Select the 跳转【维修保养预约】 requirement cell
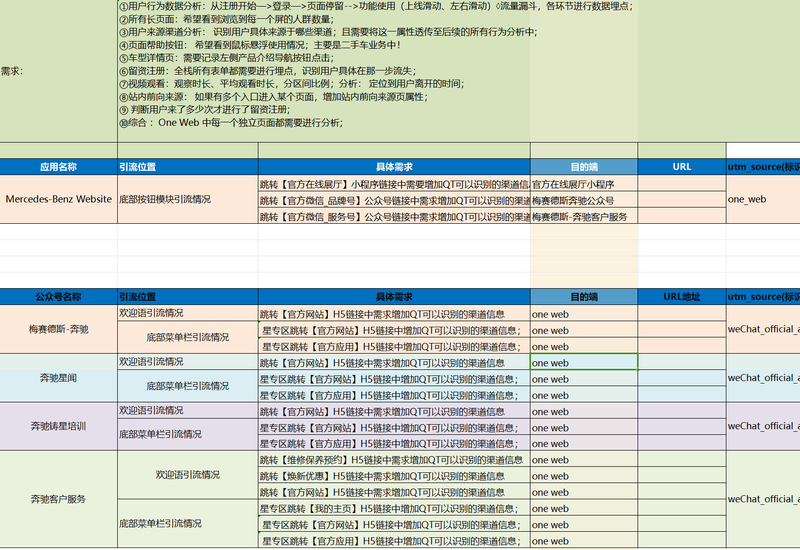Screen dimensions: 800x550 pyautogui.click(x=394, y=460)
